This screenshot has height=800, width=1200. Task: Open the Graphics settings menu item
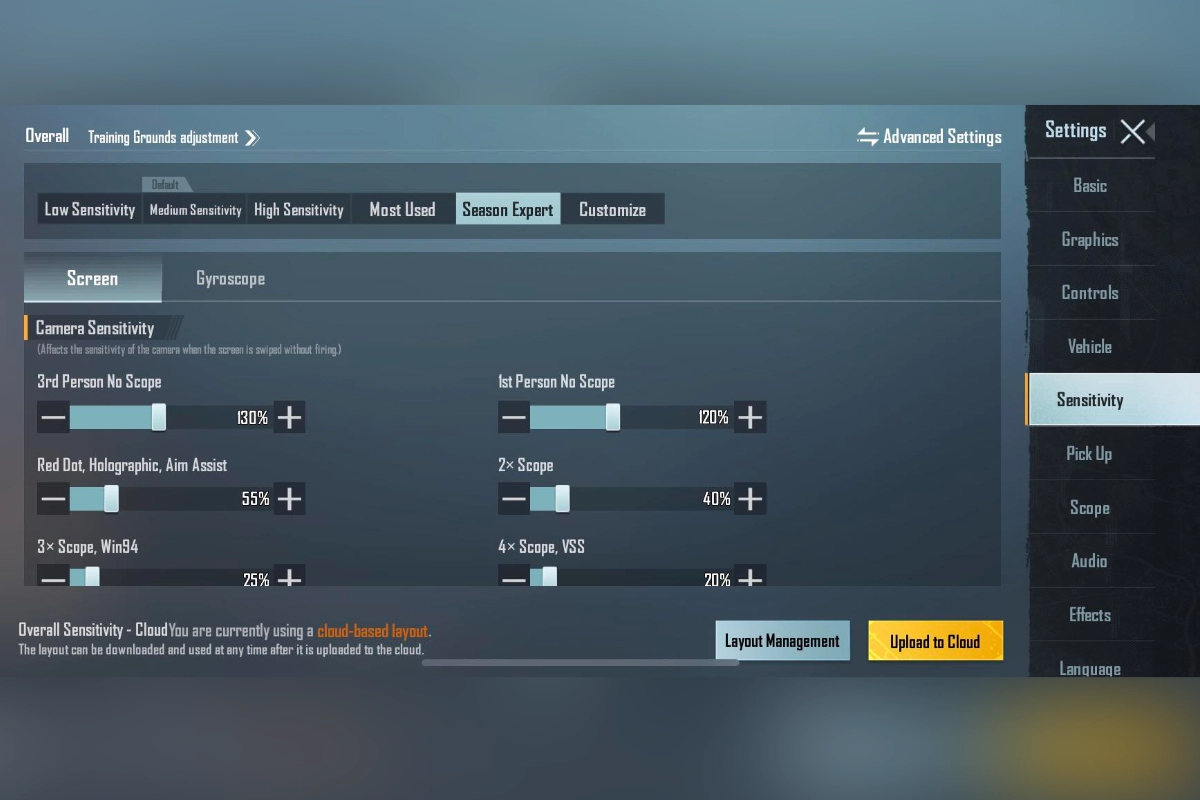pos(1090,239)
